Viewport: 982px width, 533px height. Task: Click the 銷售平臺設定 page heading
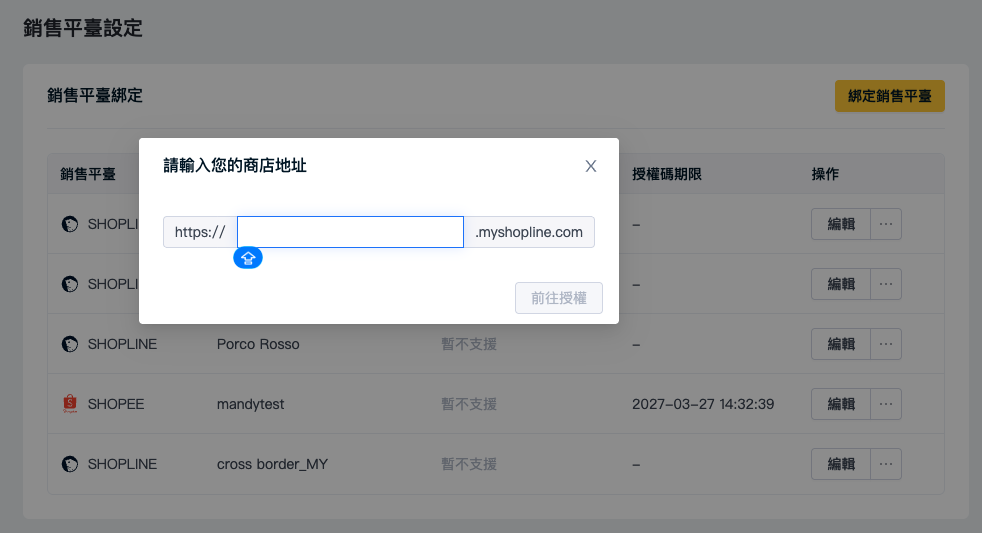click(83, 28)
